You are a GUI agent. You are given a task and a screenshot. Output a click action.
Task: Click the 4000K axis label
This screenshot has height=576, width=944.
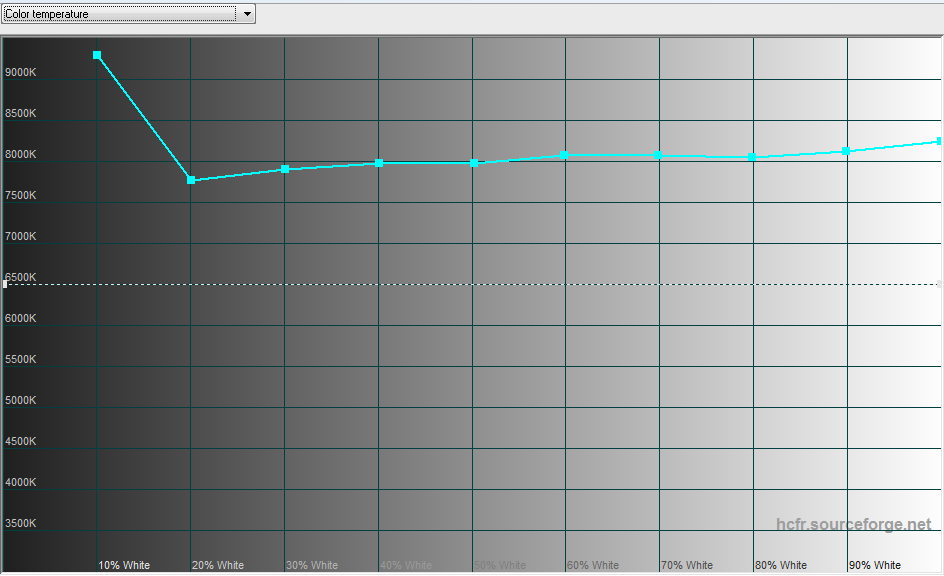[20, 482]
